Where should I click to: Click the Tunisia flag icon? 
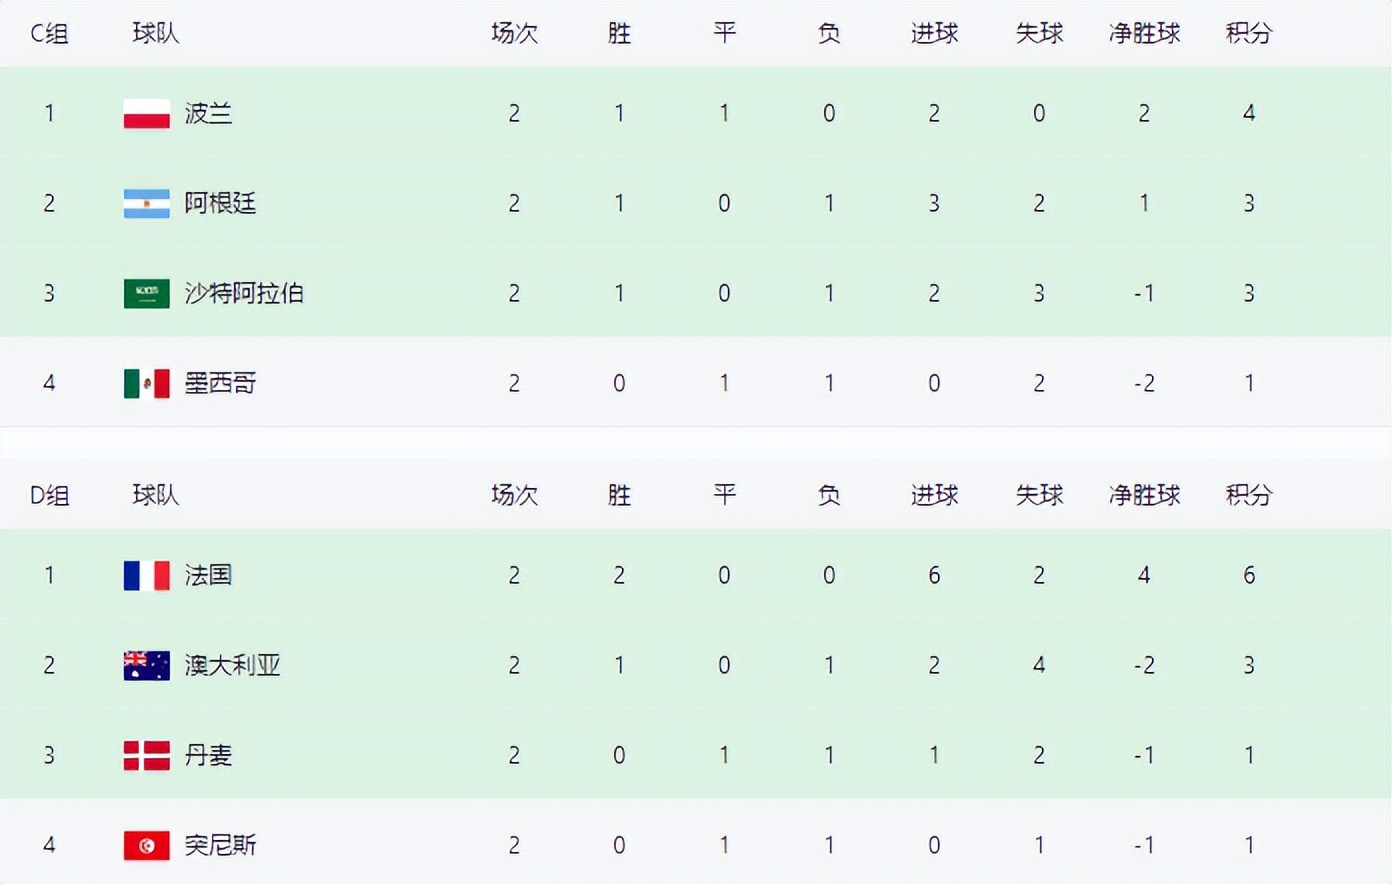click(146, 846)
